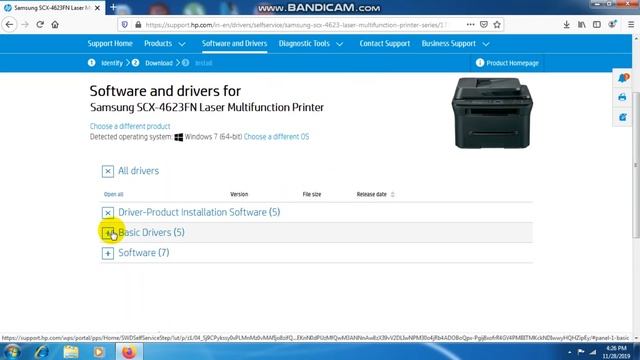Screen dimensions: 640x360
Task: Click the tracking protection shield icon
Action: pyautogui.click(x=125, y=25)
